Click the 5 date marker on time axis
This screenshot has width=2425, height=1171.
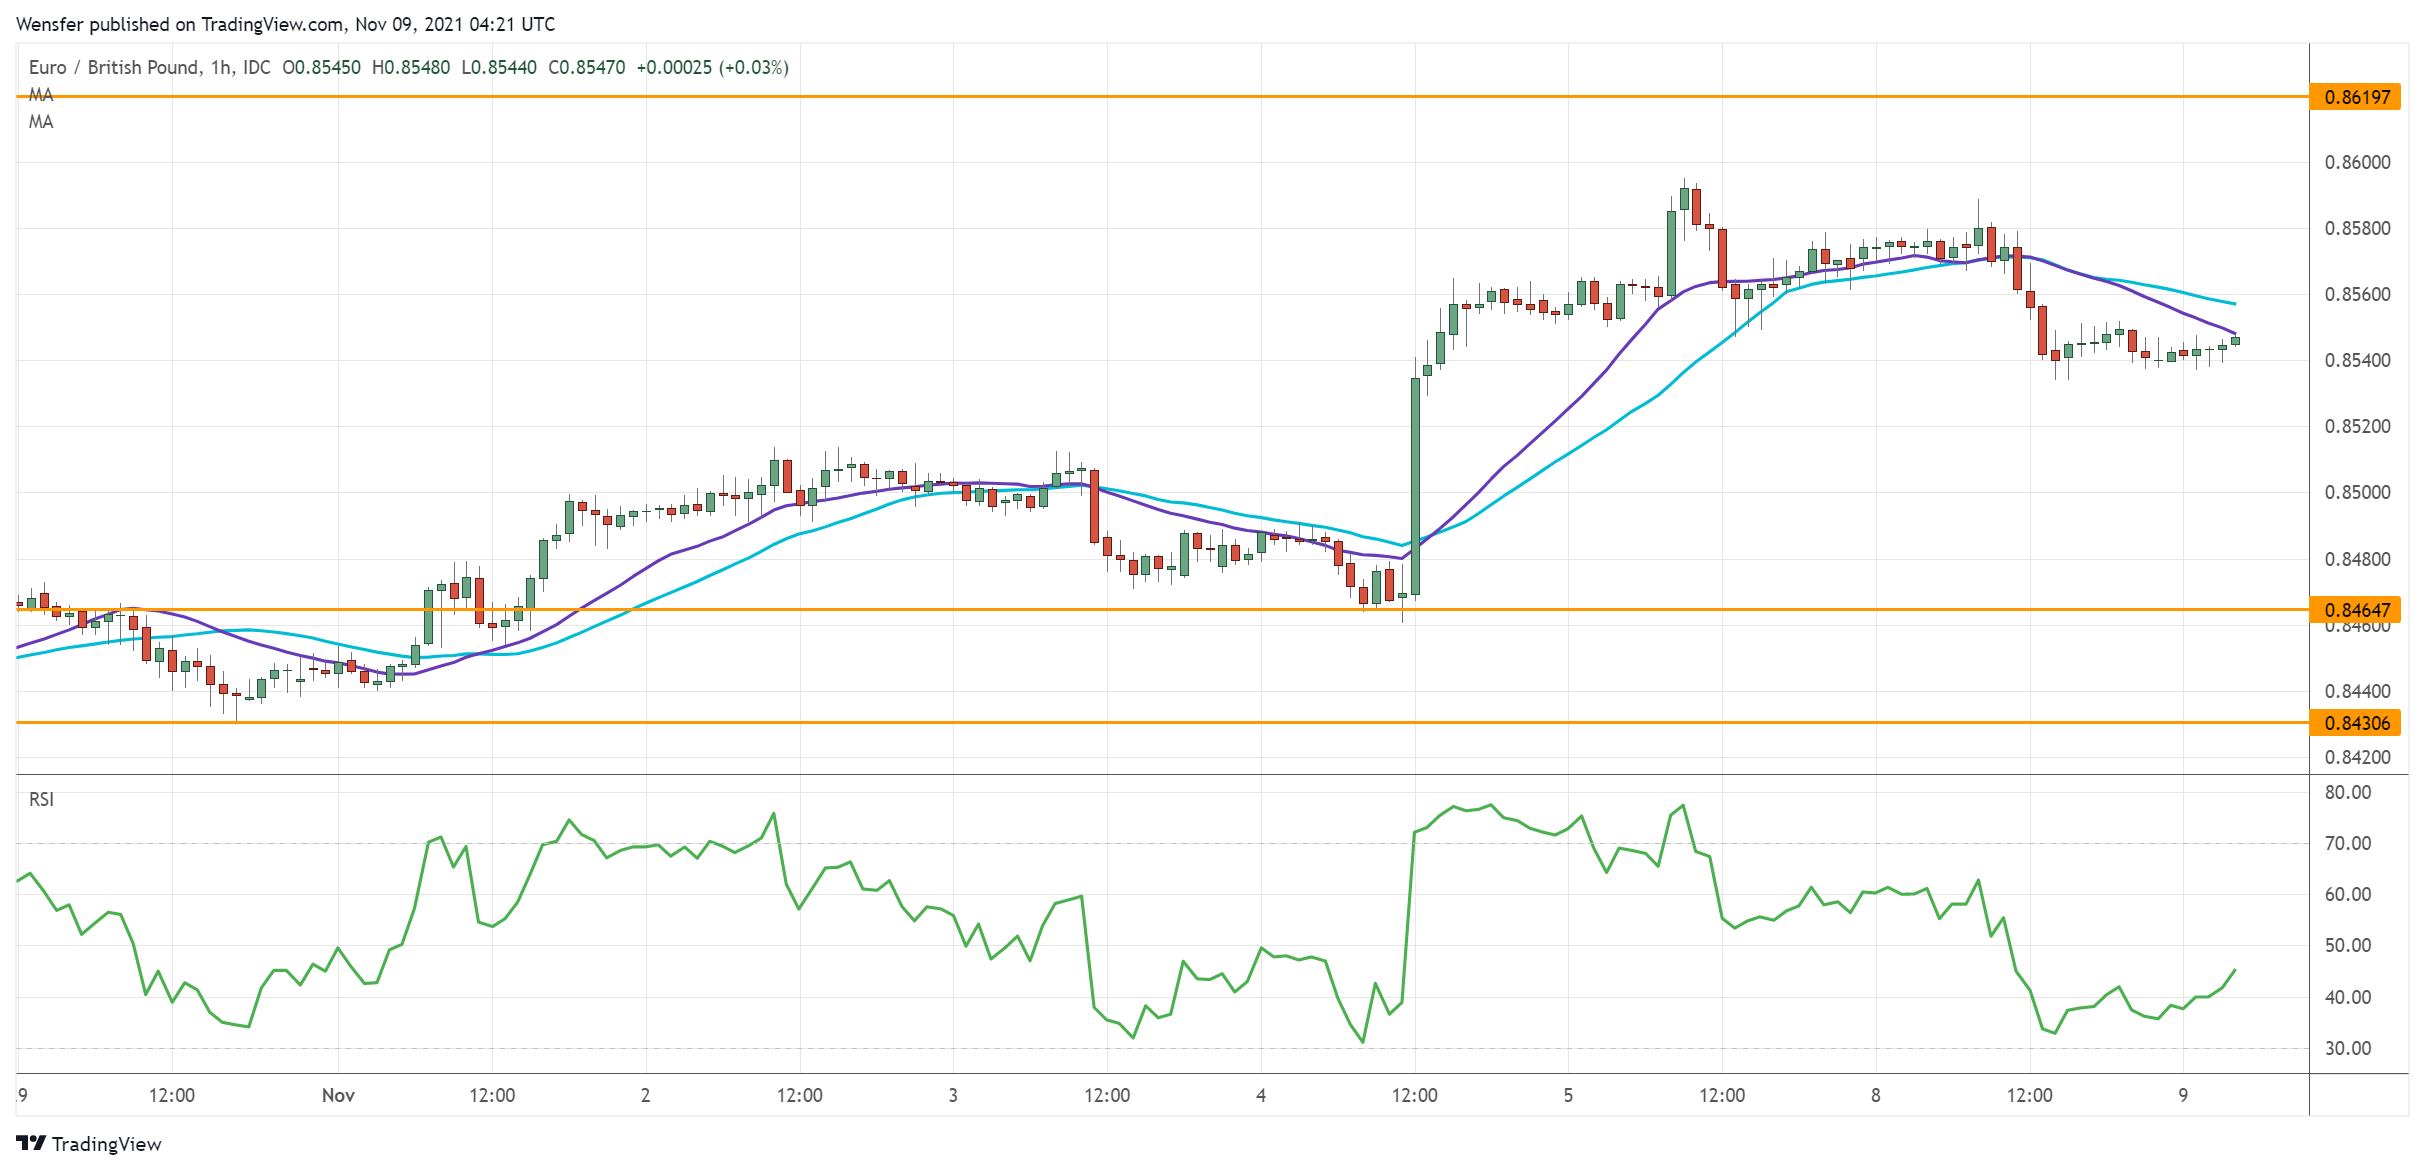pos(1568,1095)
